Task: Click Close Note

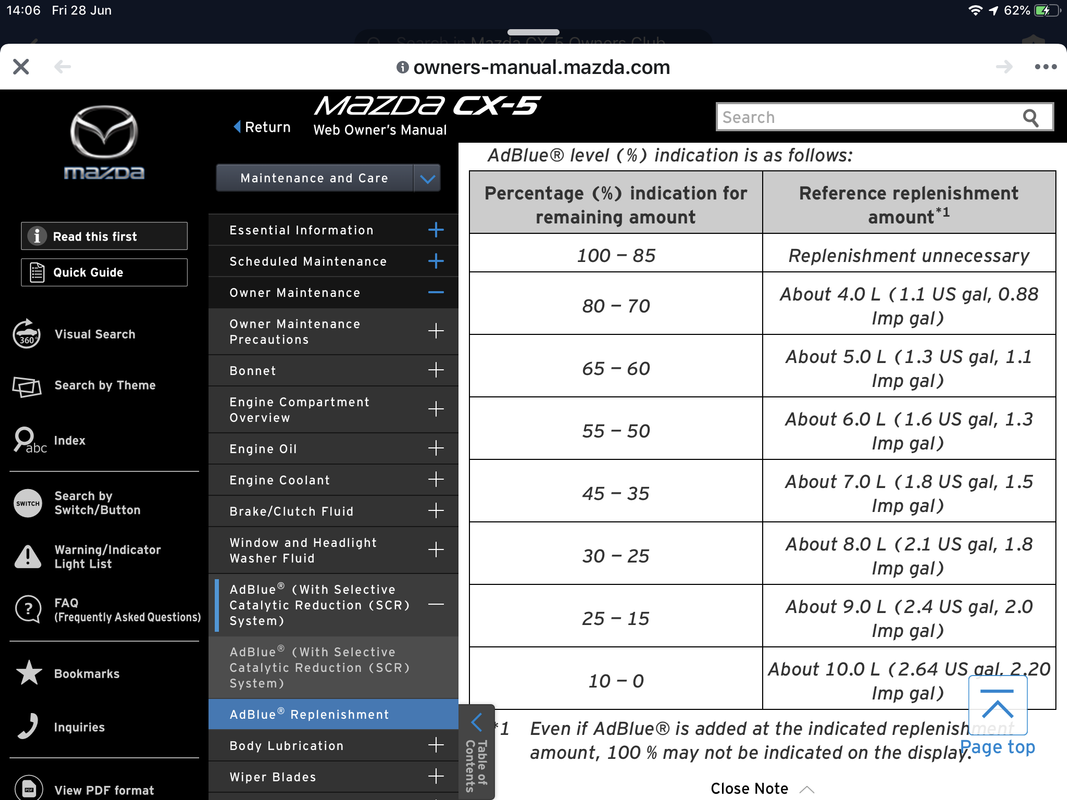Action: (x=762, y=788)
